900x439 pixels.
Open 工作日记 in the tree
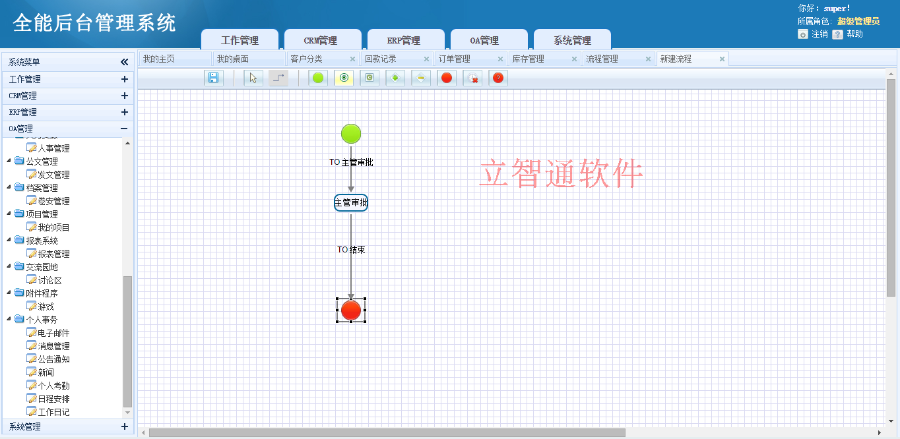(x=54, y=412)
